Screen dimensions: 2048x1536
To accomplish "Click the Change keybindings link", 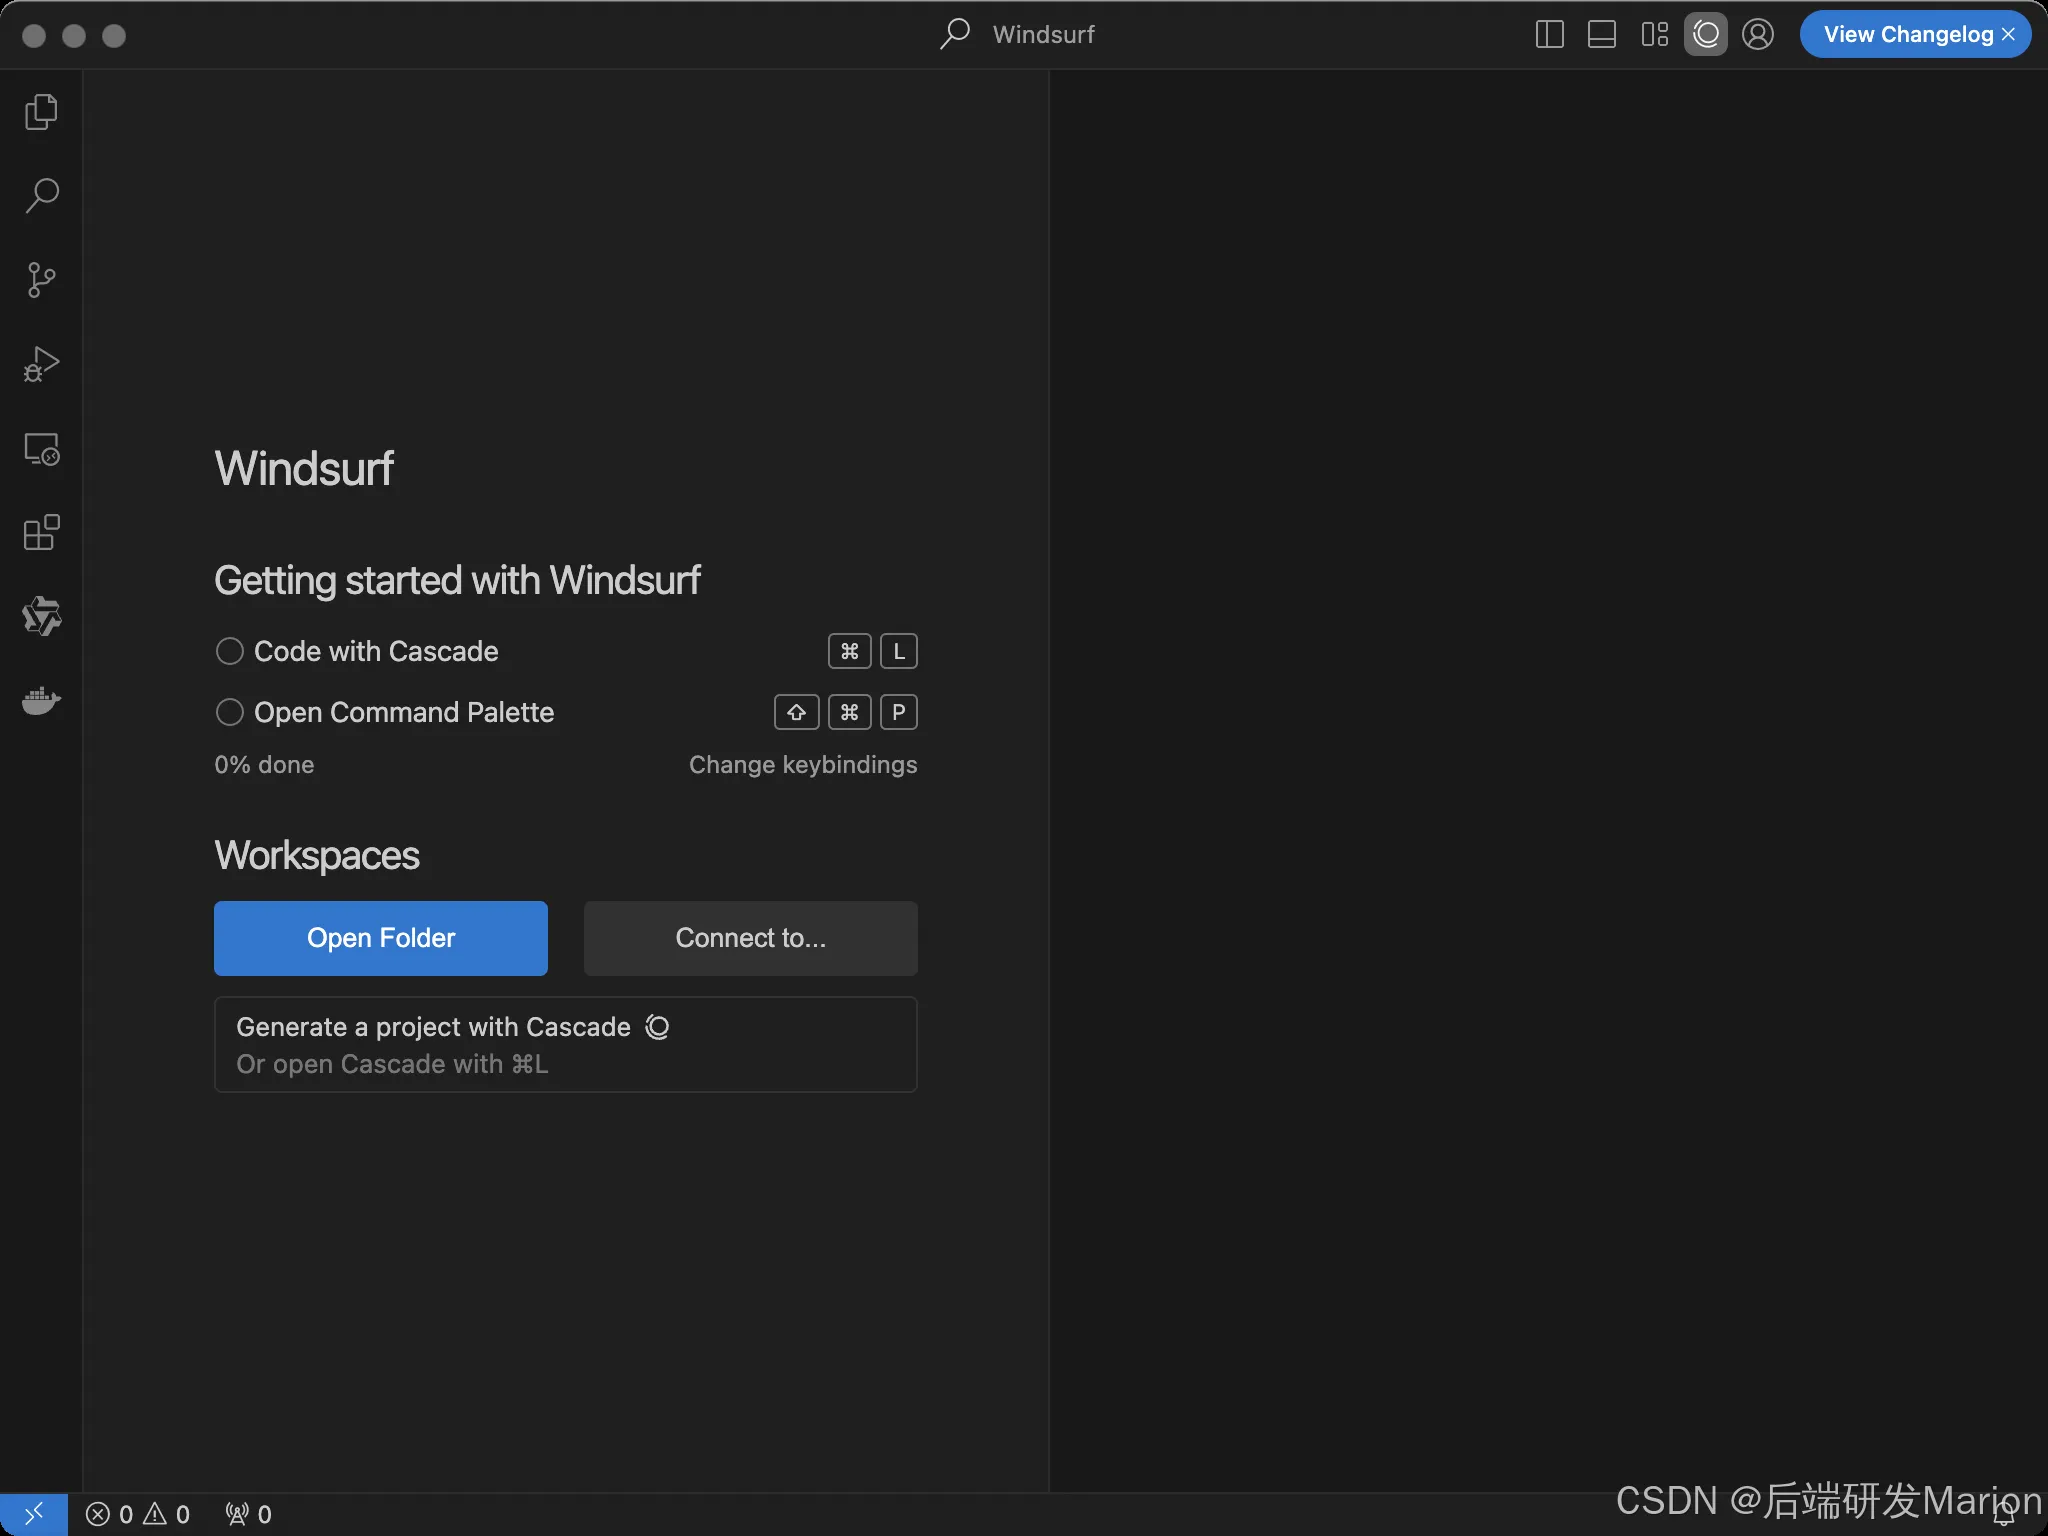I will (803, 765).
